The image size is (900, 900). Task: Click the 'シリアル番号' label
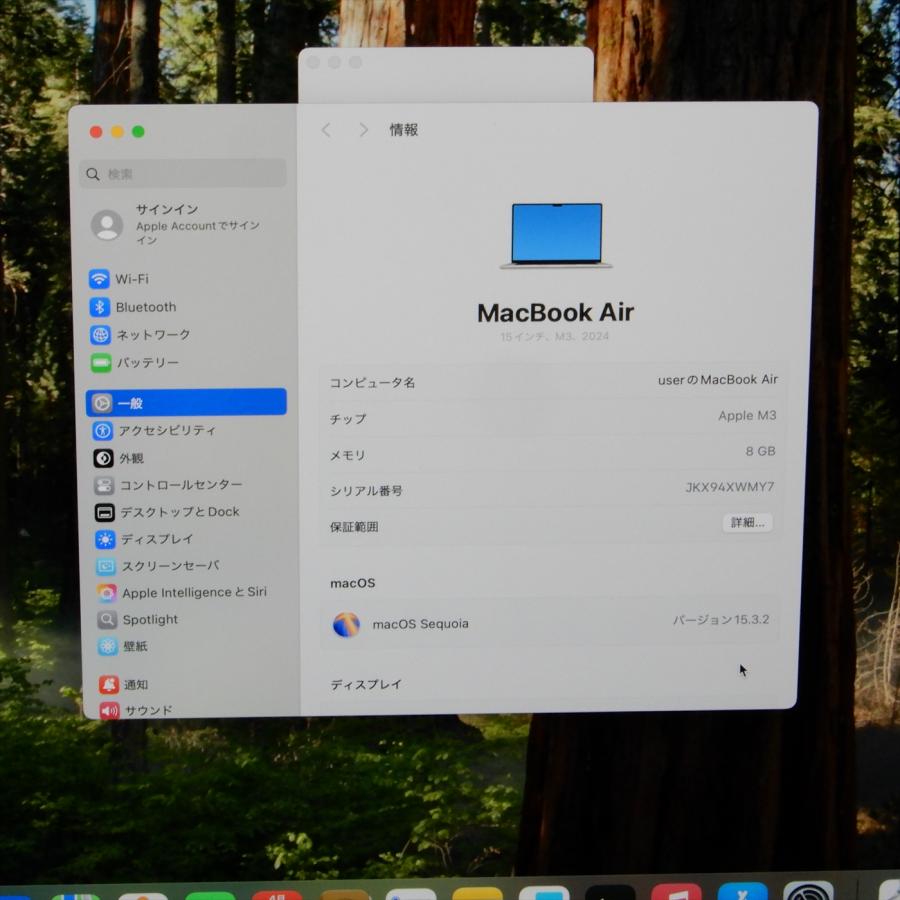point(366,491)
